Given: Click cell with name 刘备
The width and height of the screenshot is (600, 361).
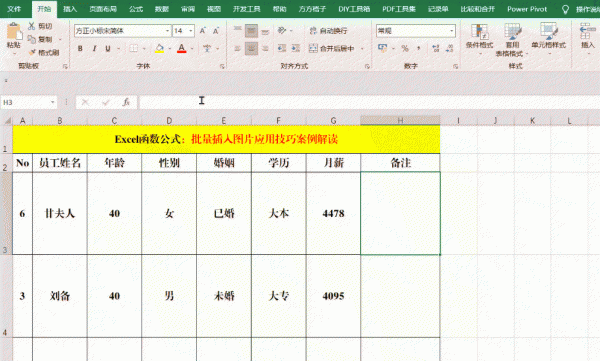Looking at the screenshot, I should (x=60, y=296).
